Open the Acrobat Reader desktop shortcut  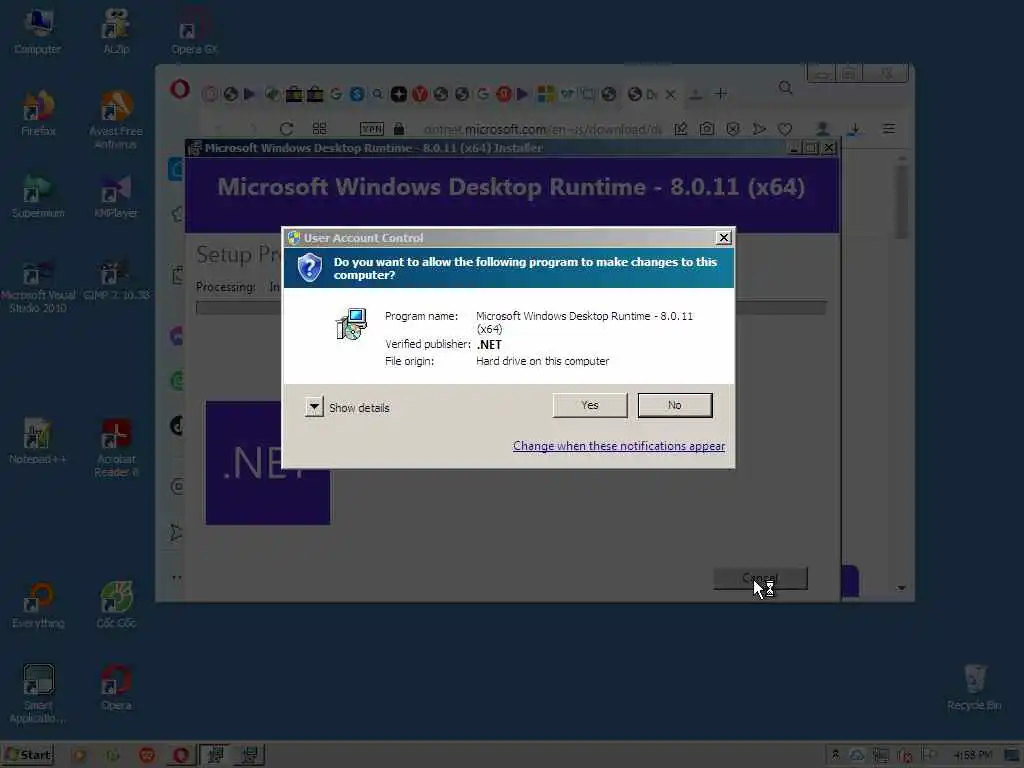pos(116,447)
